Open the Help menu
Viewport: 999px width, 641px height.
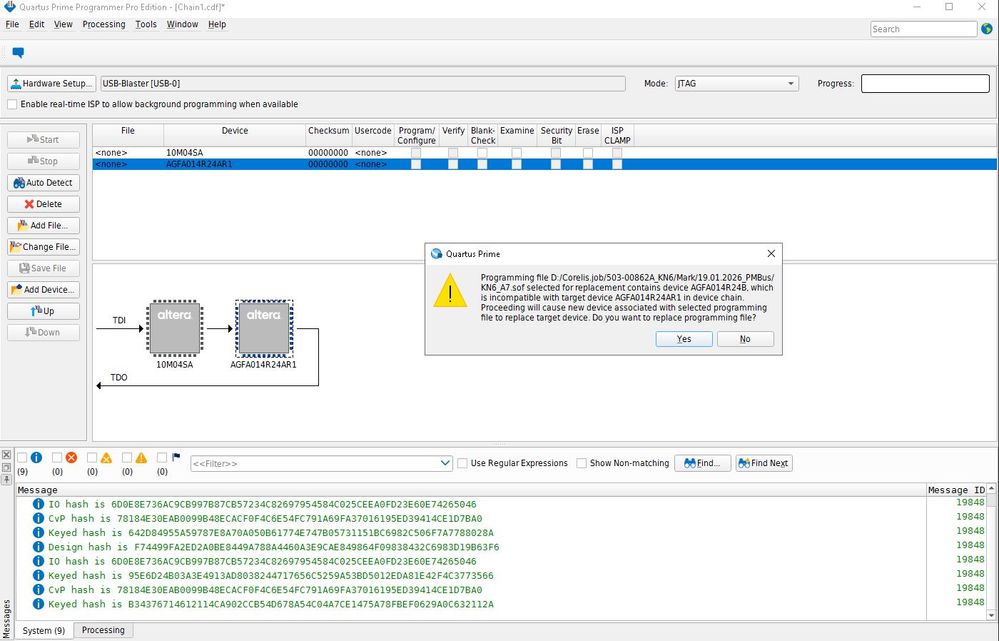(217, 24)
